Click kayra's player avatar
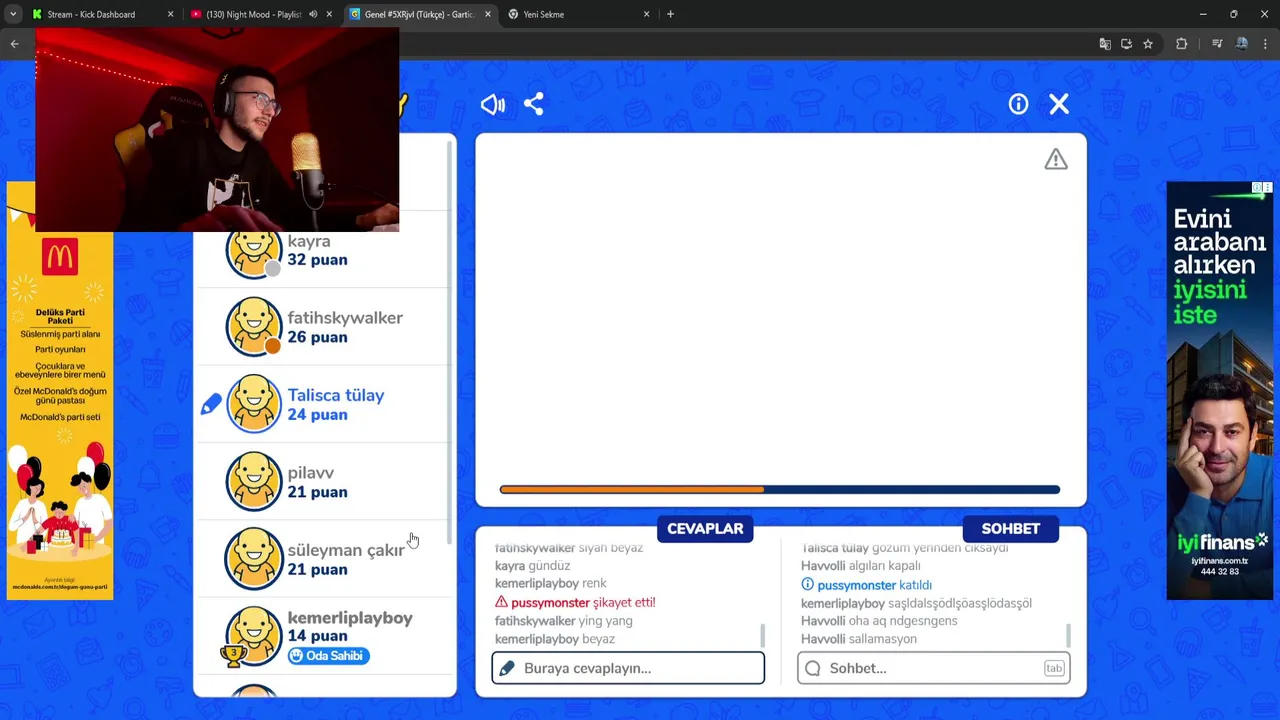 (x=254, y=252)
